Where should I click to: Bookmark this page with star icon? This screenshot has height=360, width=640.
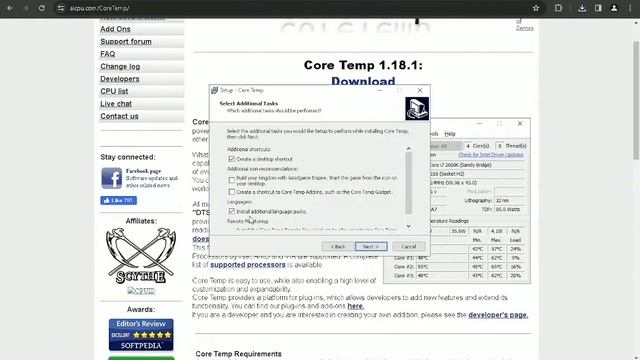coord(536,8)
